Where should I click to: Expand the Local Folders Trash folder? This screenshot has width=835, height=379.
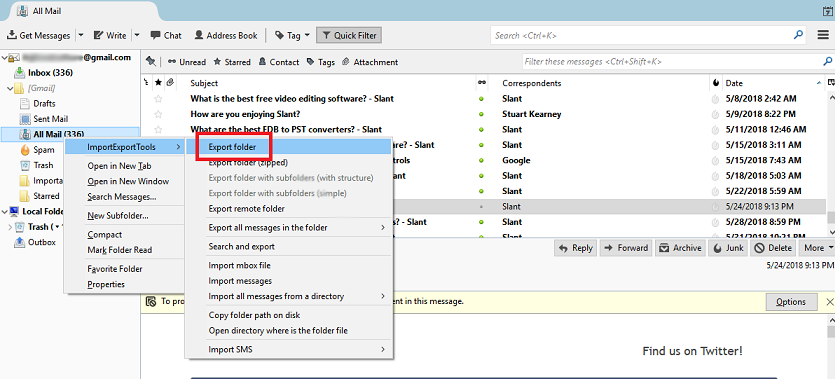pyautogui.click(x=9, y=227)
